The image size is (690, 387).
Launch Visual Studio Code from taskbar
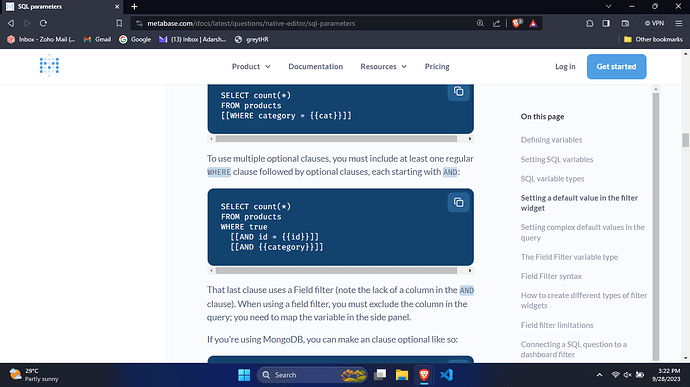point(446,375)
